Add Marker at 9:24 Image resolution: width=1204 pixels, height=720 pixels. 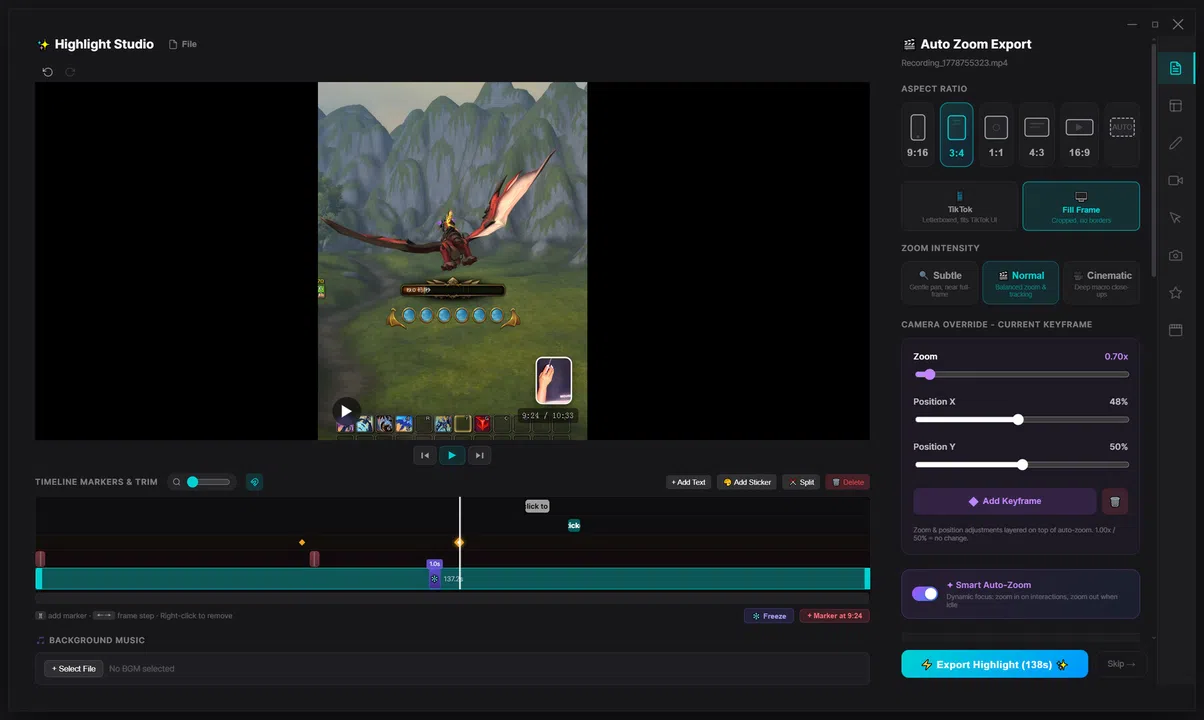click(834, 616)
